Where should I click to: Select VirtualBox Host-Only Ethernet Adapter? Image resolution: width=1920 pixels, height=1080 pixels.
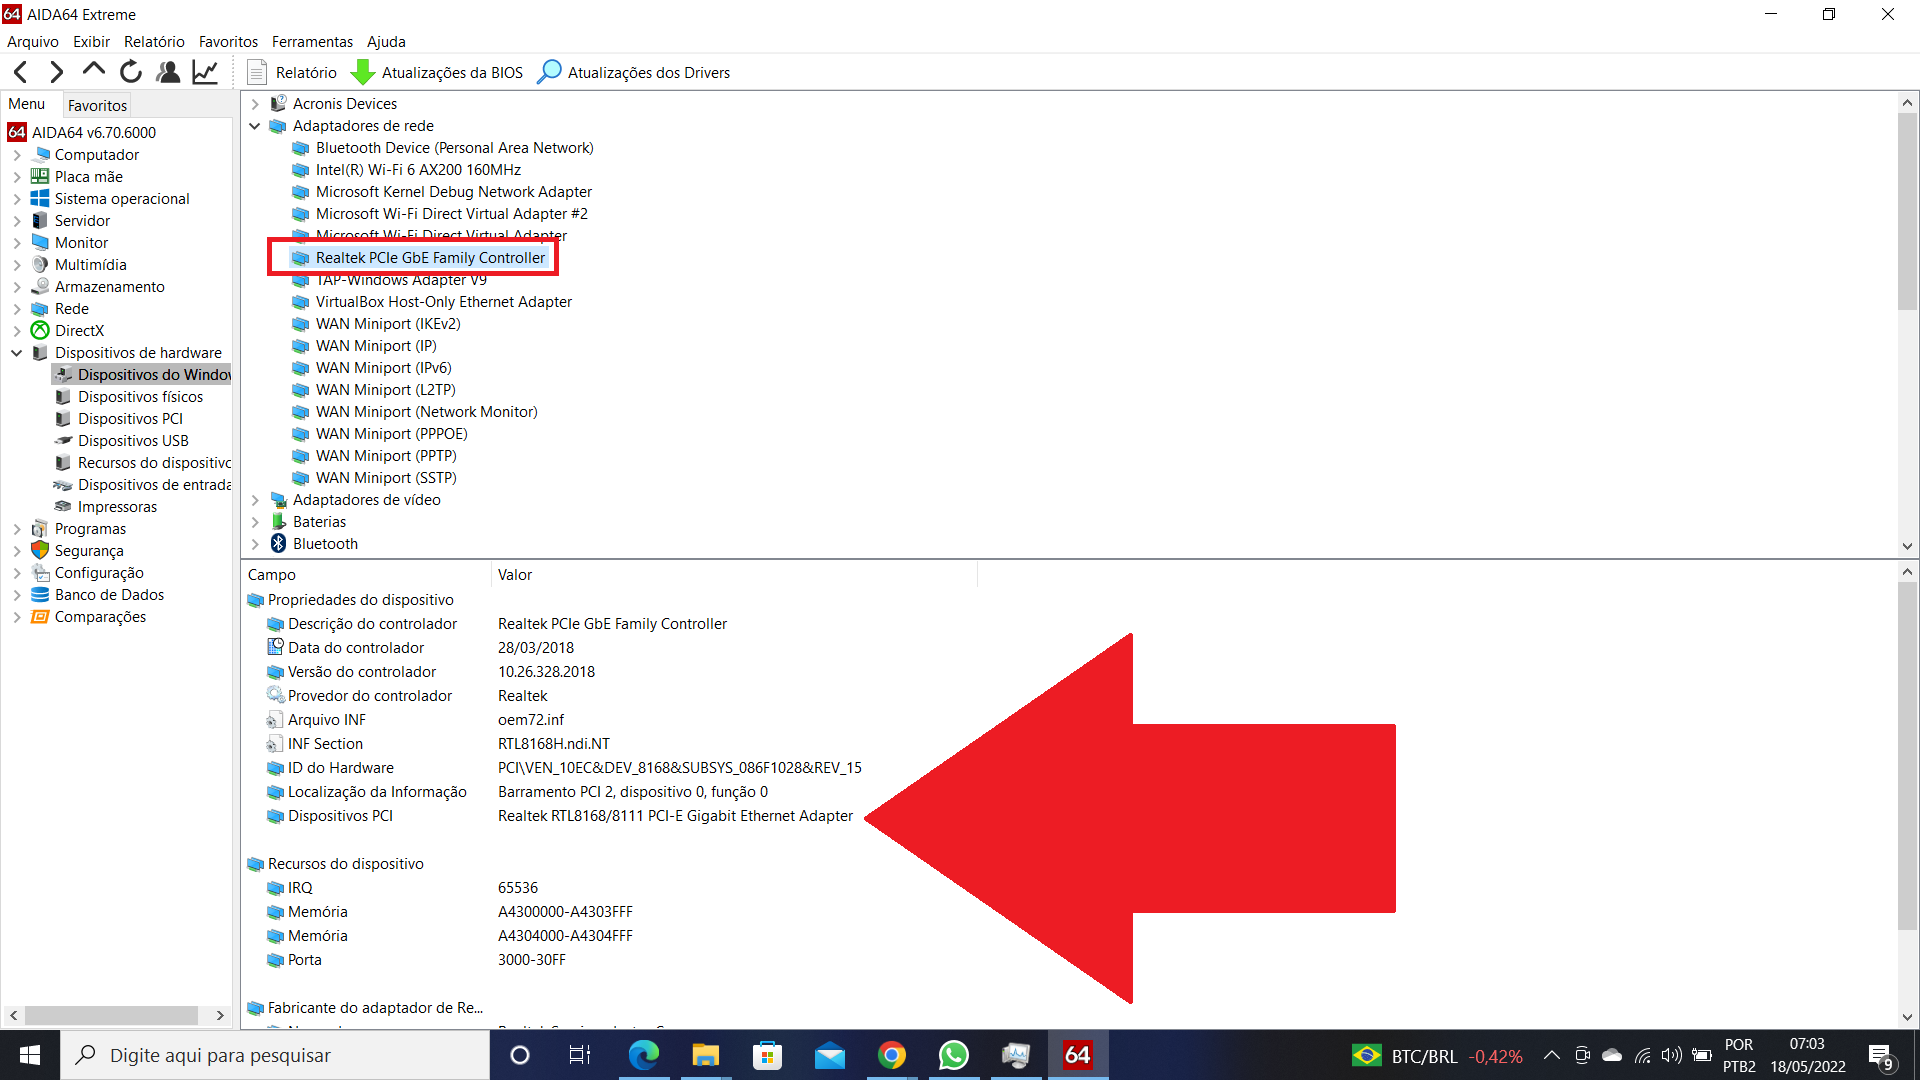coord(444,302)
